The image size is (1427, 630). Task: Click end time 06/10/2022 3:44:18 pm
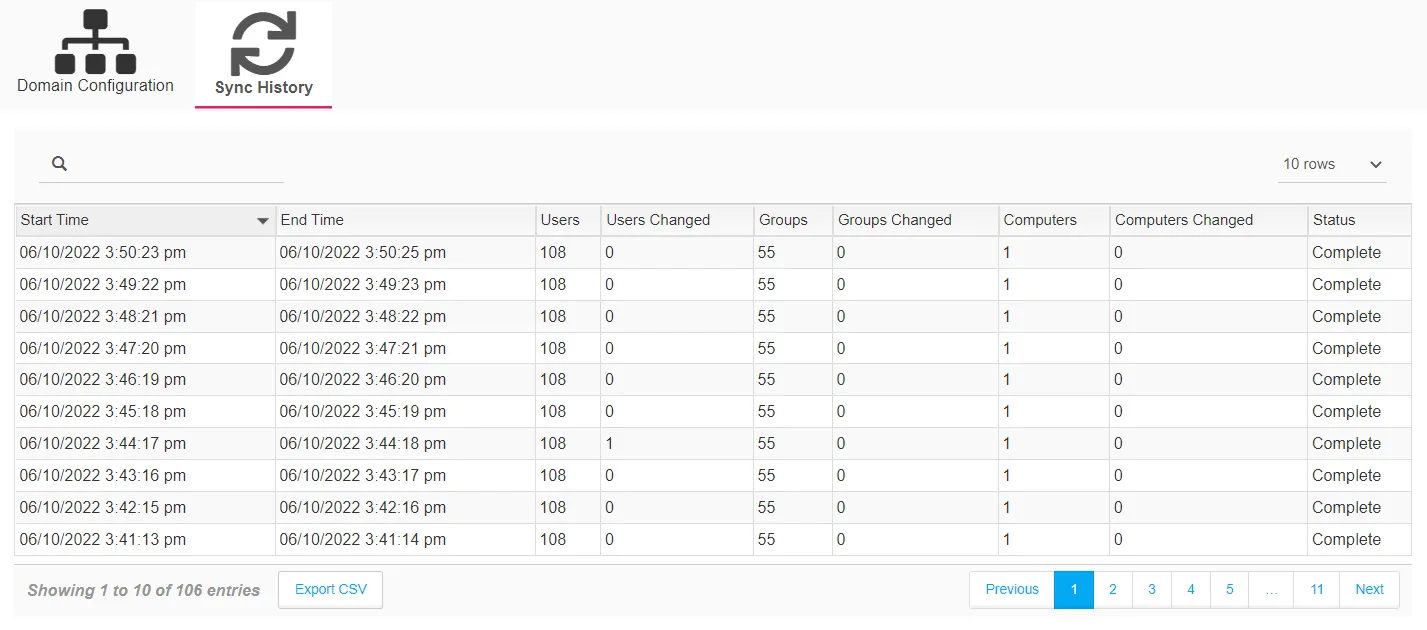[363, 444]
